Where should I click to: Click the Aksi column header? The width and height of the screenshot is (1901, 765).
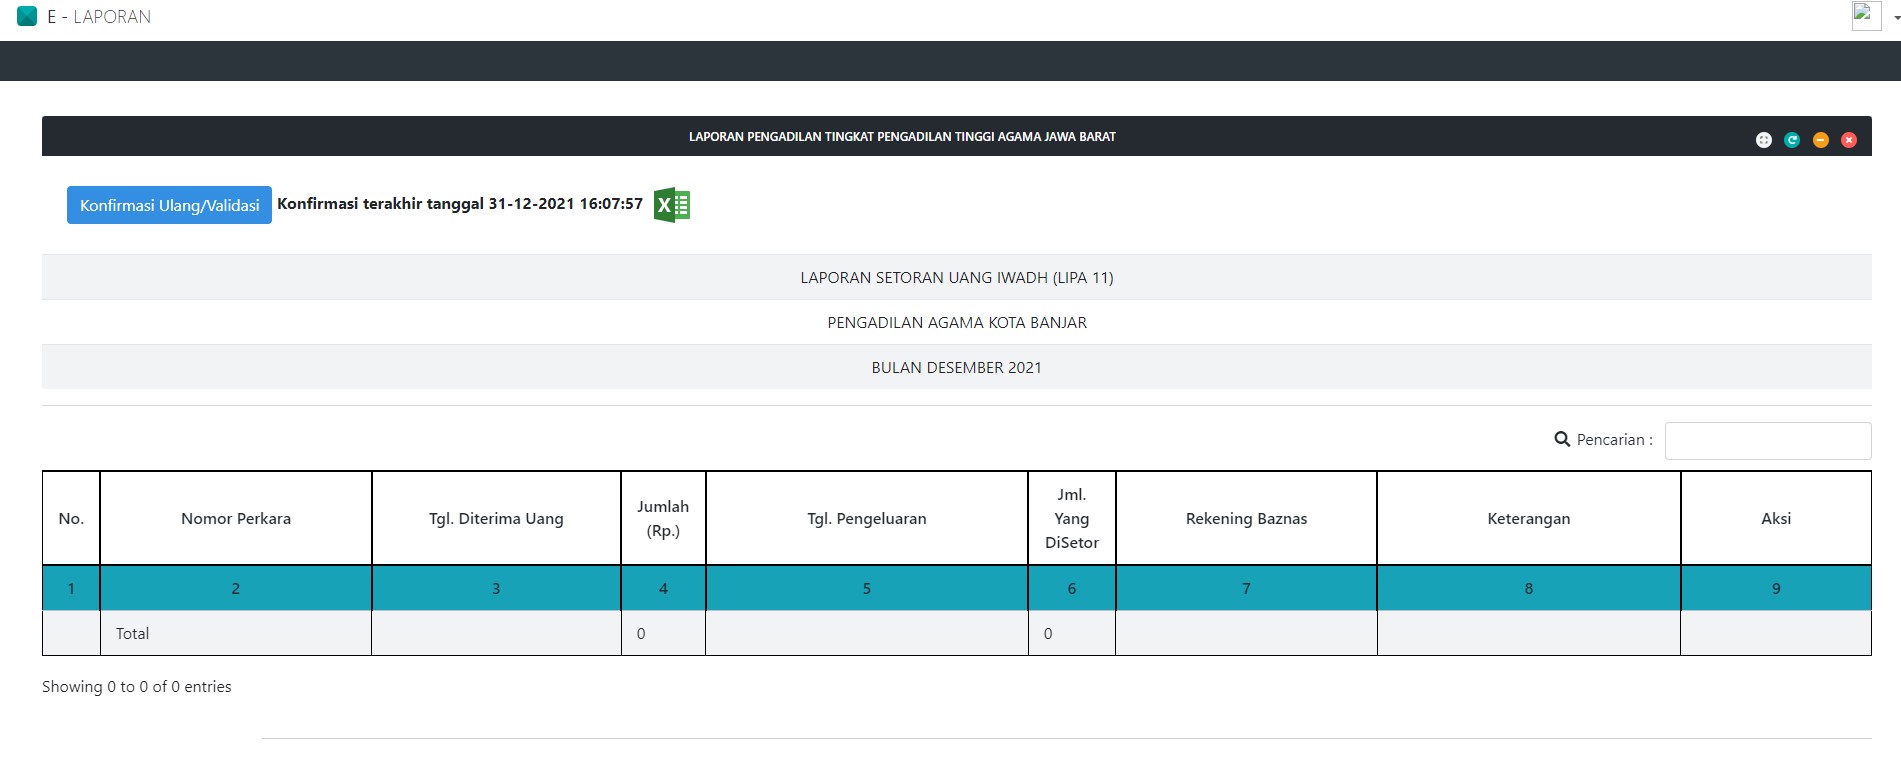click(1776, 518)
